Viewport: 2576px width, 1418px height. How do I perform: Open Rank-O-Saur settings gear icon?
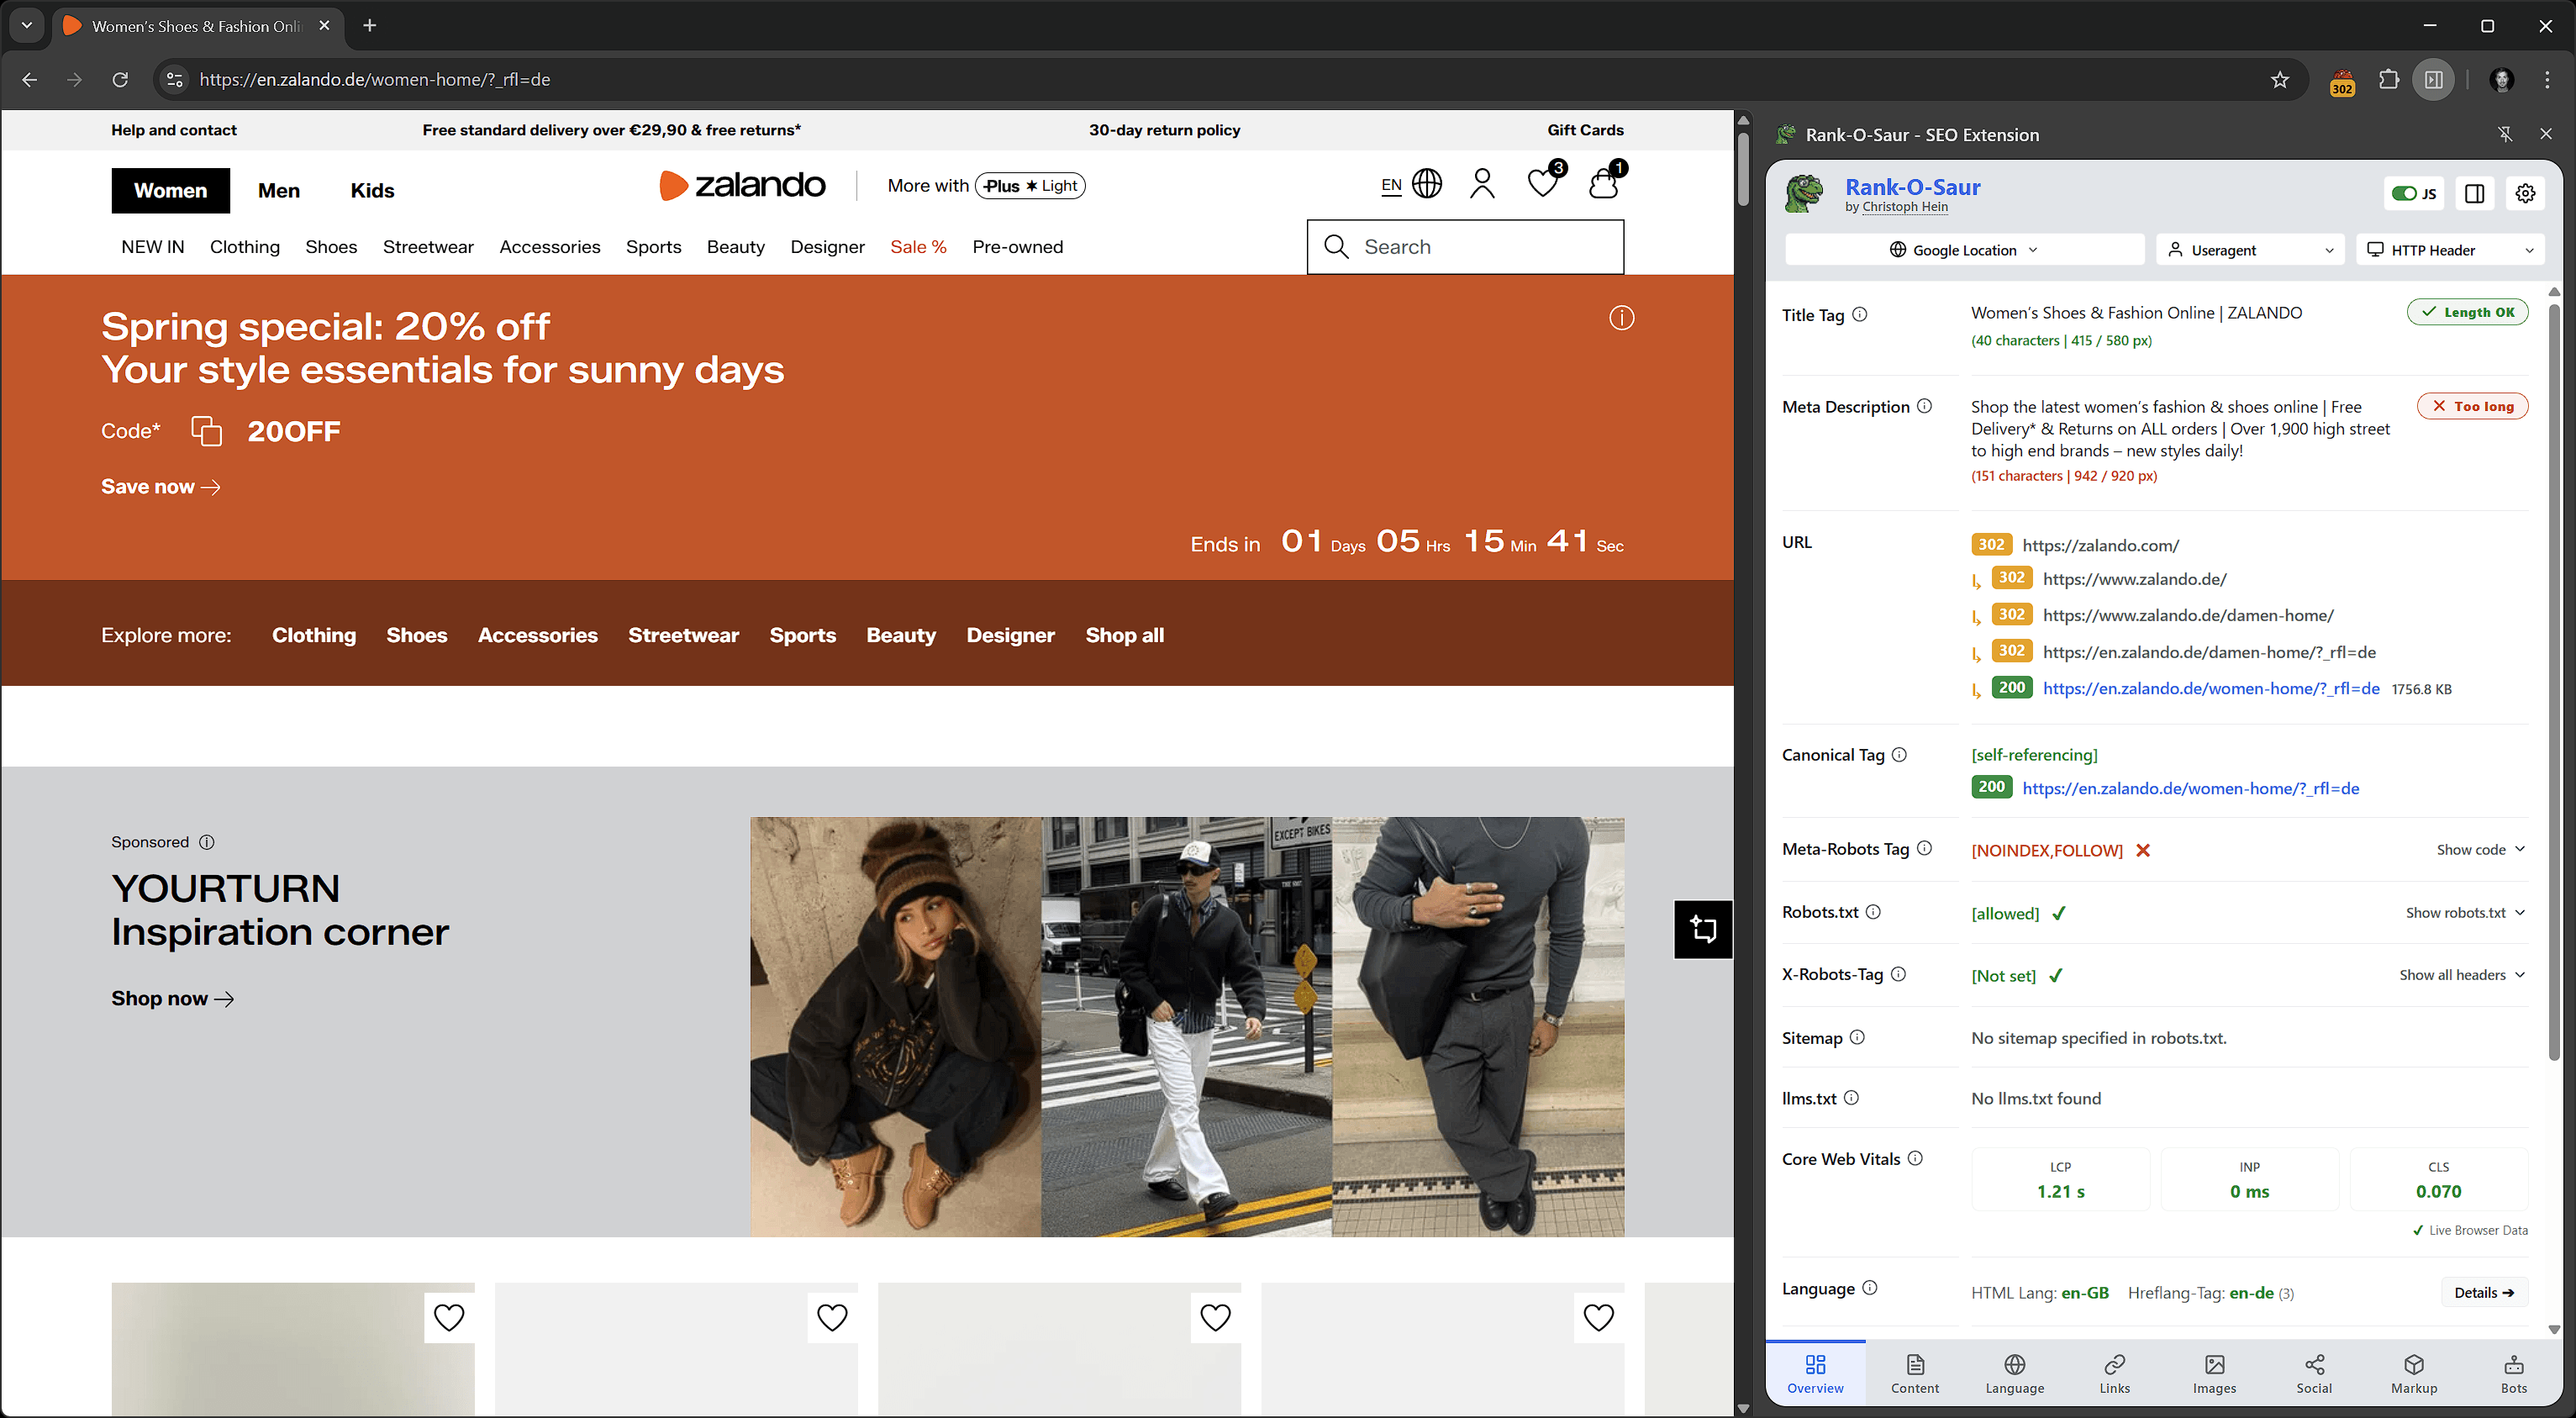coord(2524,193)
